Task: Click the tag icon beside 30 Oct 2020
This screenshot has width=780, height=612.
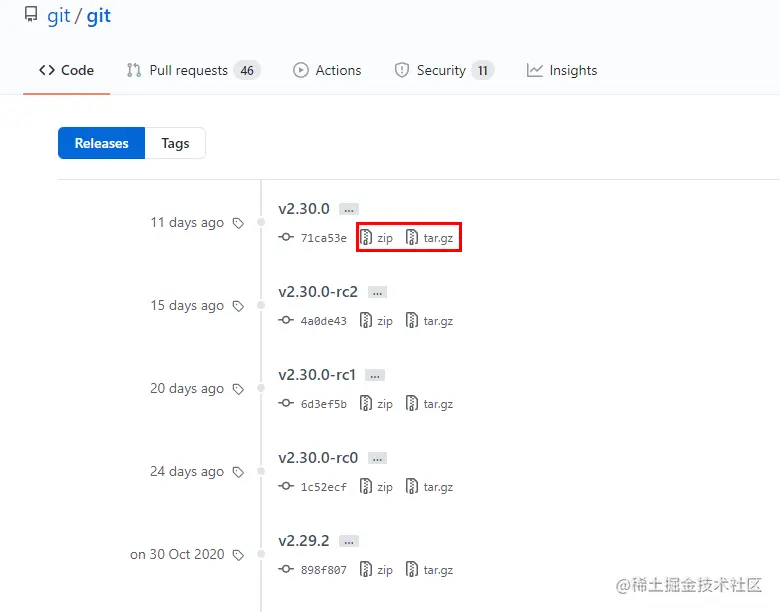Action: click(x=238, y=555)
